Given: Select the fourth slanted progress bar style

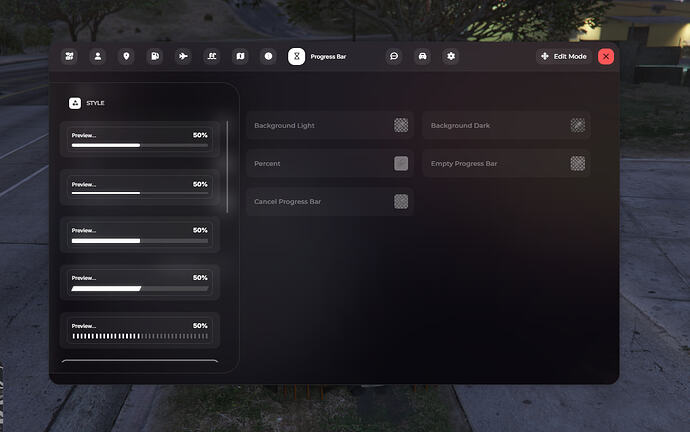Looking at the screenshot, I should pos(140,283).
